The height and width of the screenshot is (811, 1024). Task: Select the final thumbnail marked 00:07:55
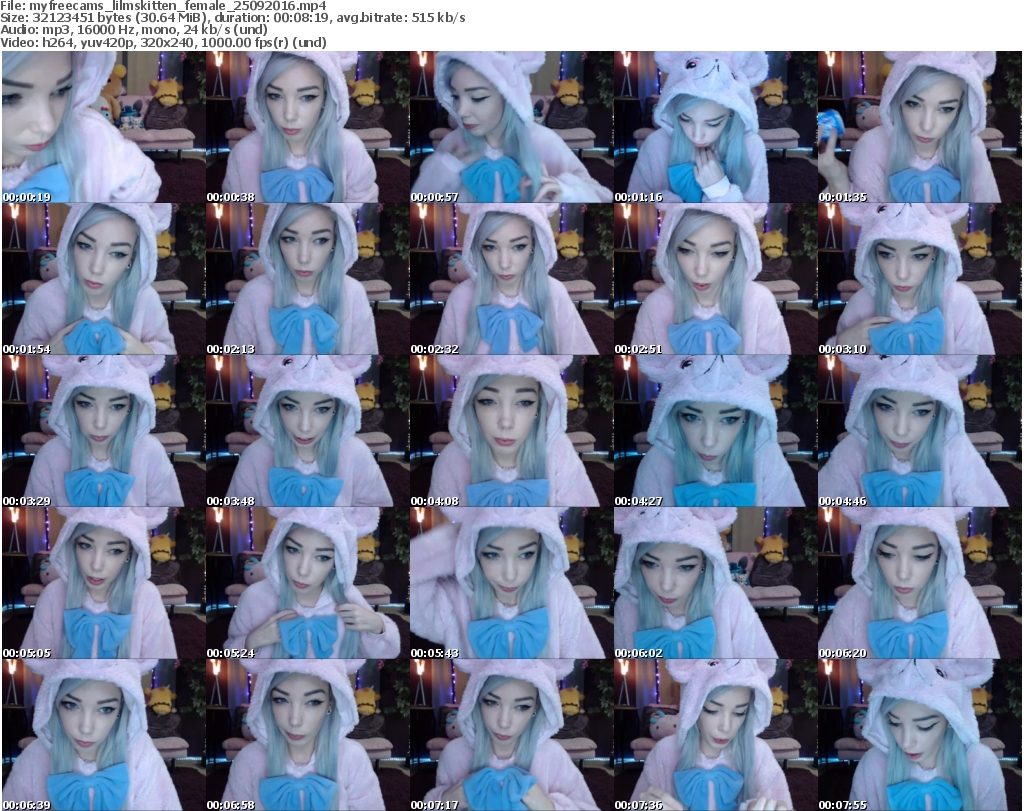(920, 735)
